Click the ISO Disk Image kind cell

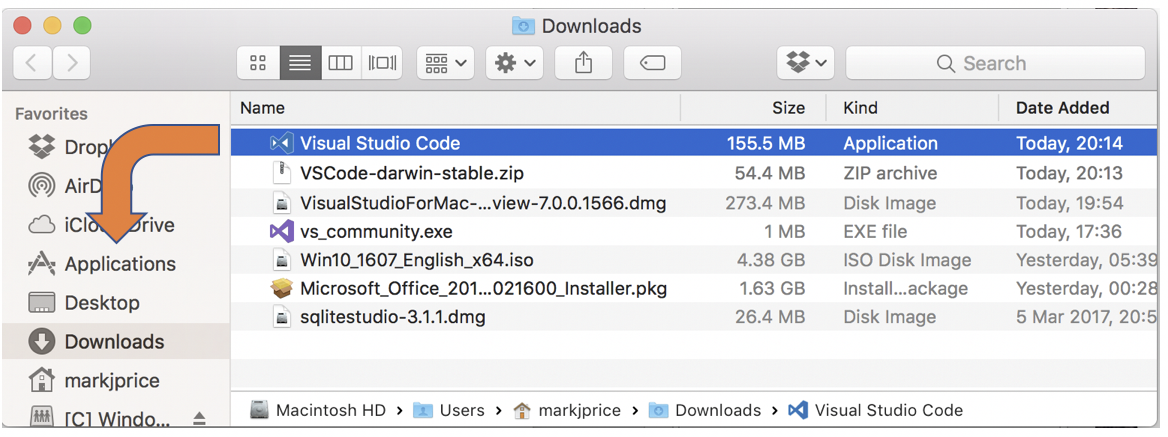907,261
